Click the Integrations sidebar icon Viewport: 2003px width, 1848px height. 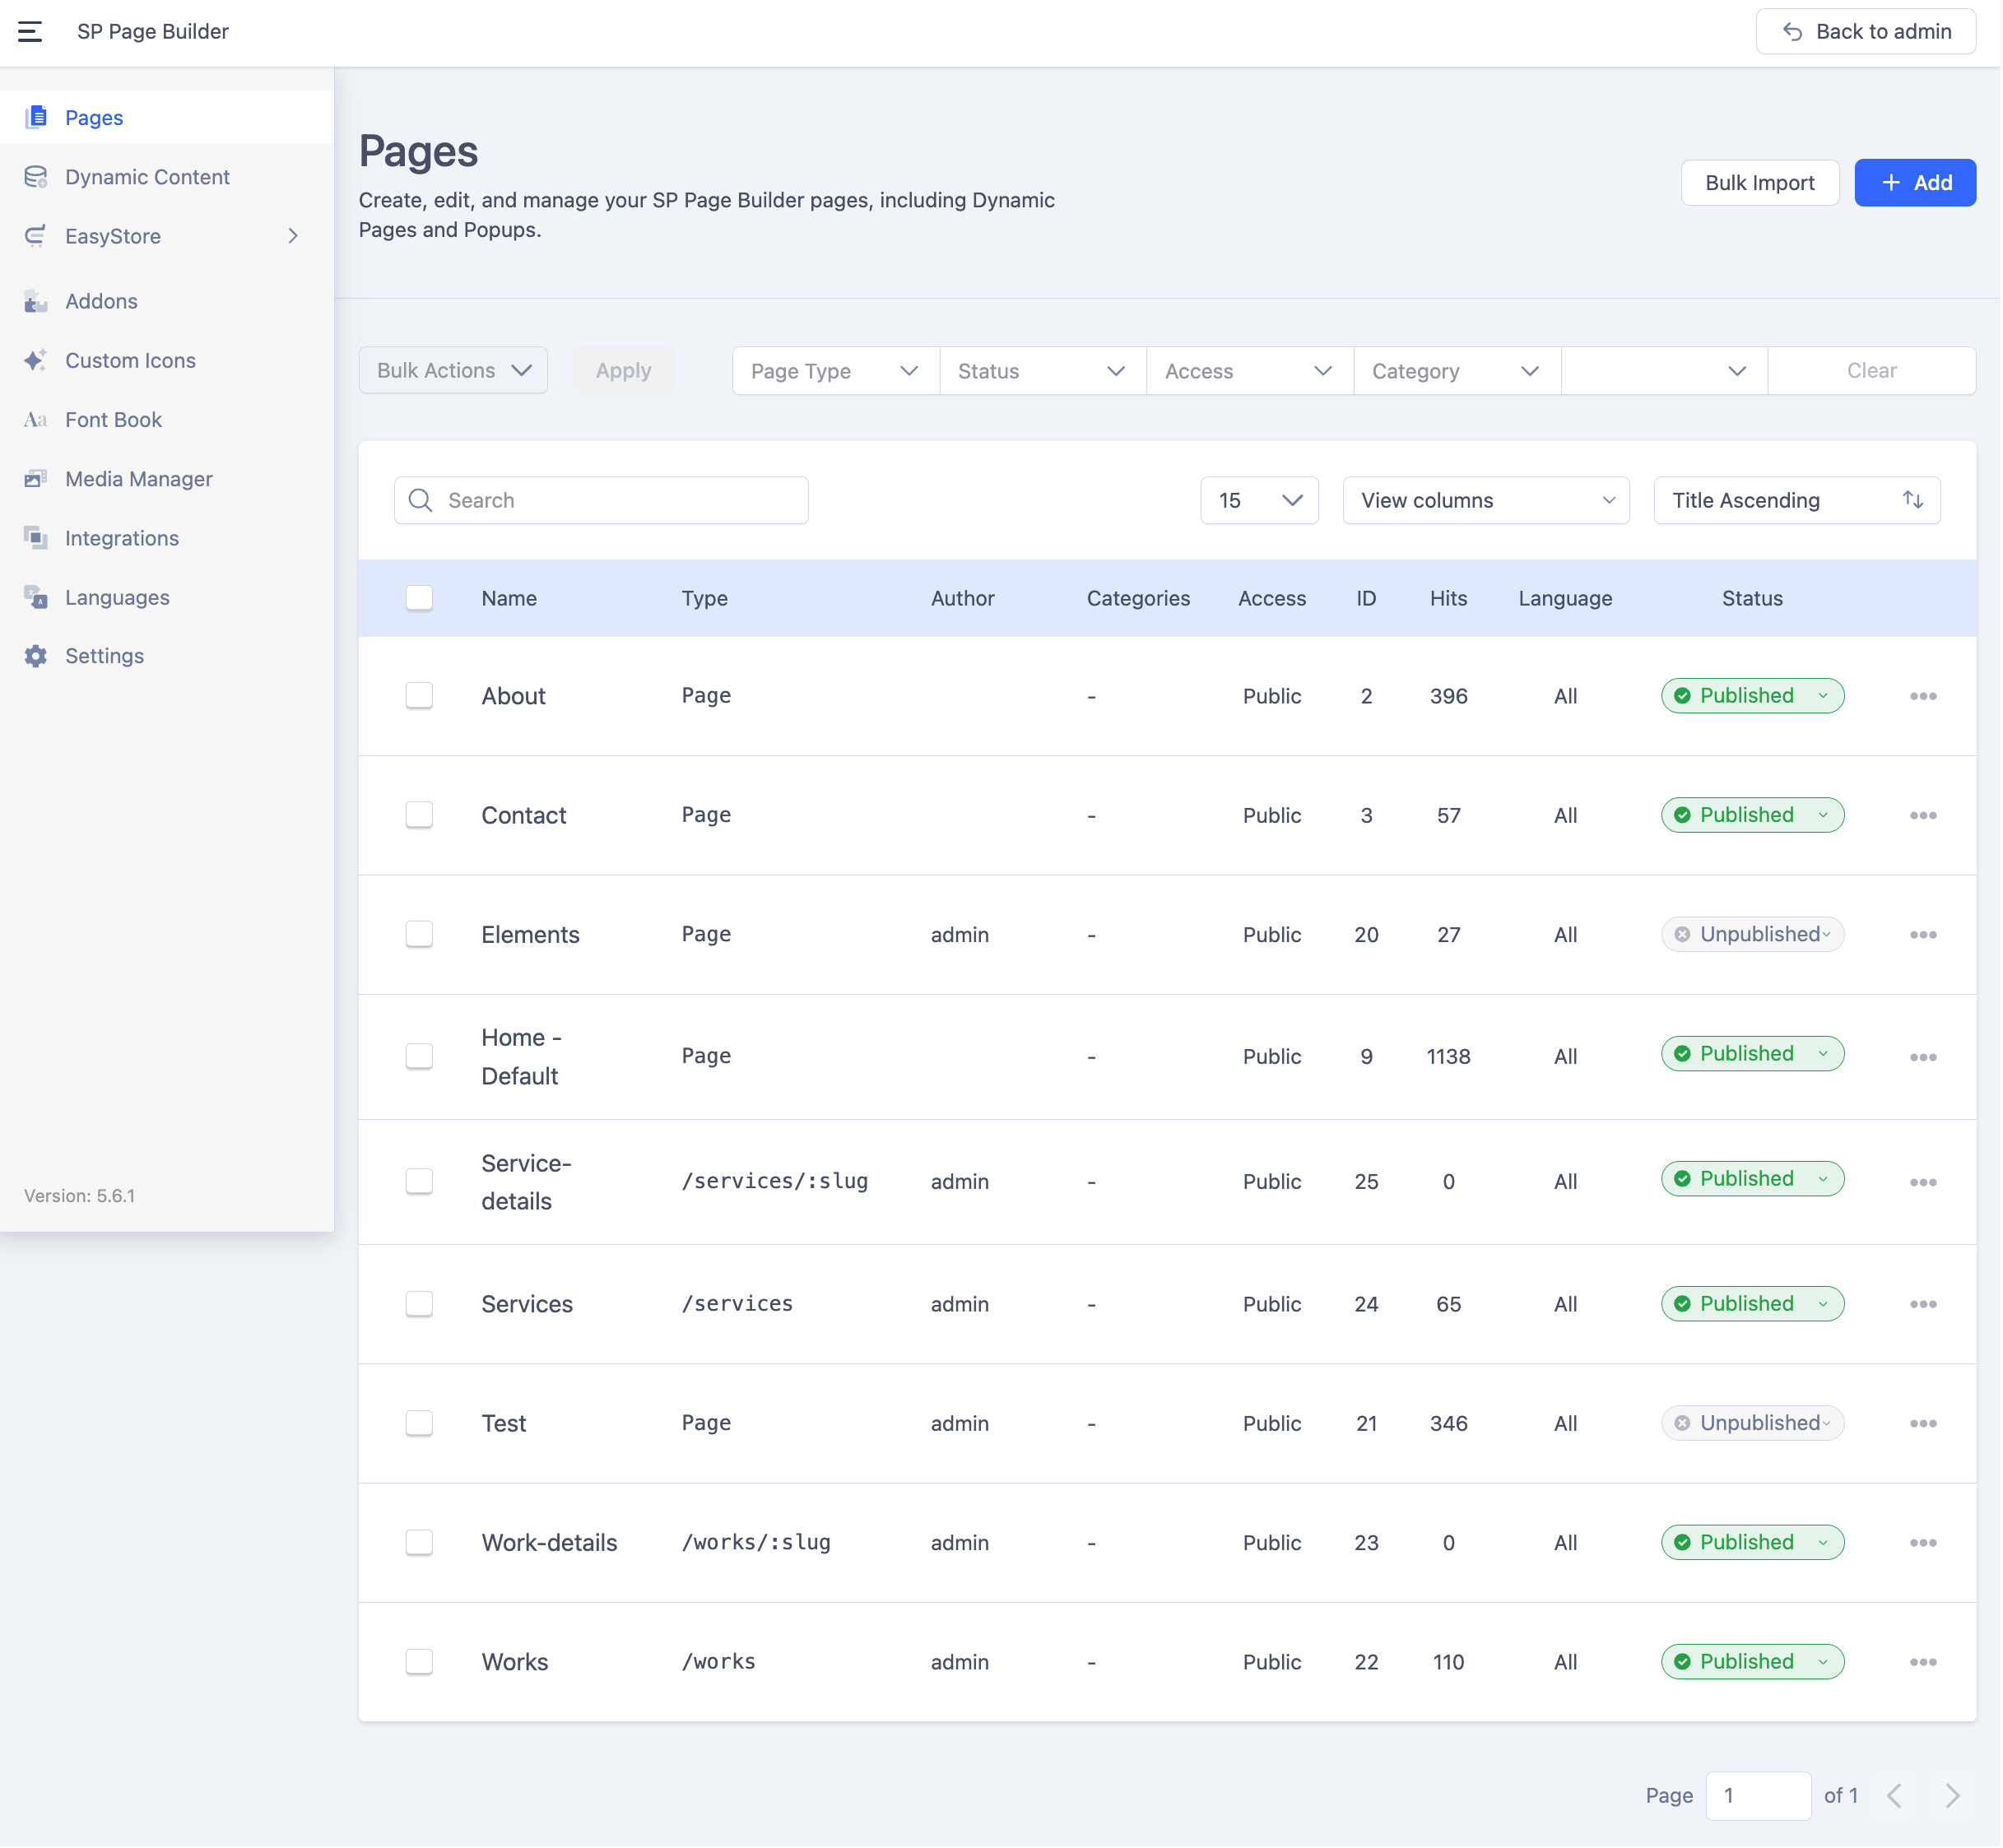click(x=36, y=538)
